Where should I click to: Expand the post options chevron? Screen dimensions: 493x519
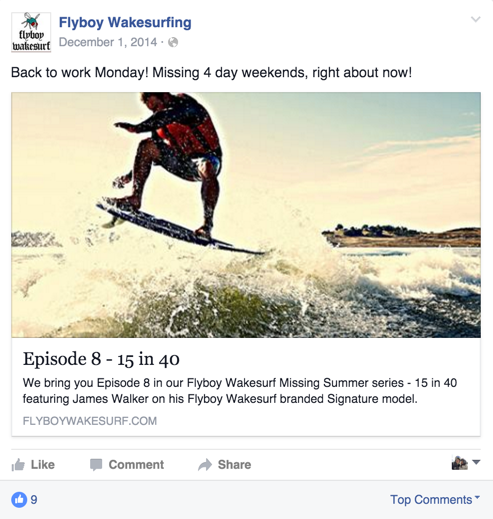pyautogui.click(x=475, y=19)
